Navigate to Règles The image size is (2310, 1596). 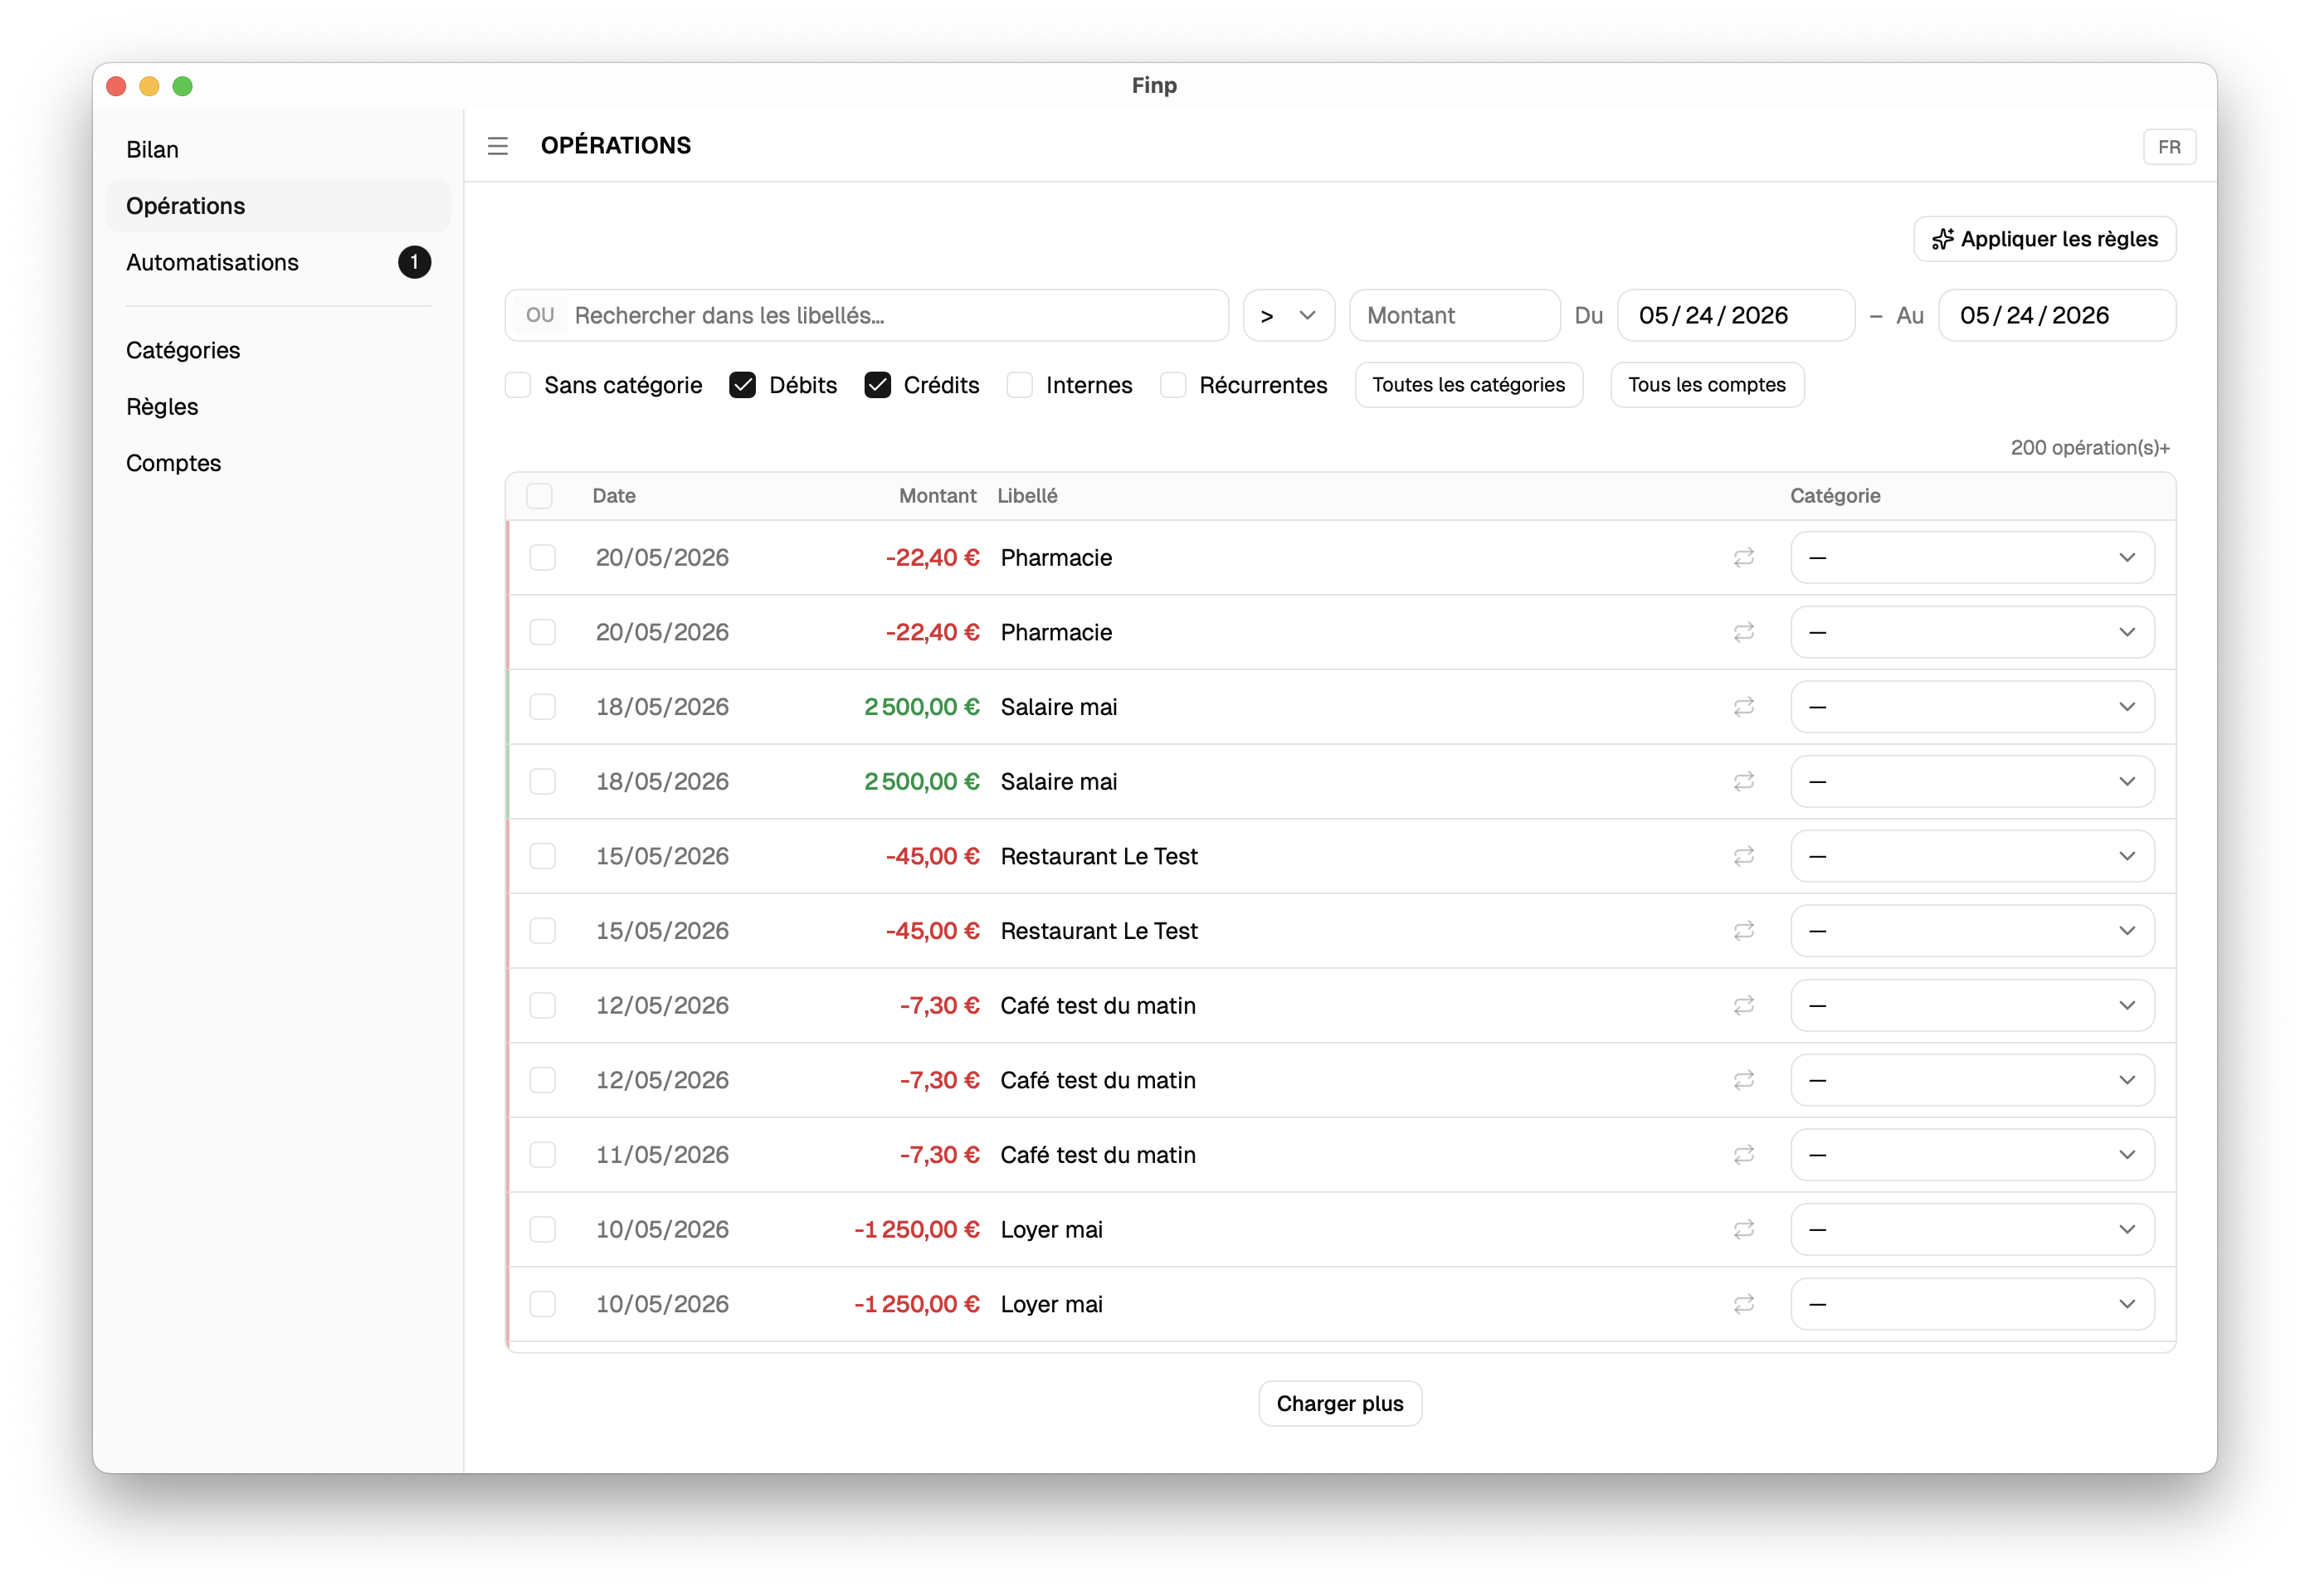coord(278,407)
